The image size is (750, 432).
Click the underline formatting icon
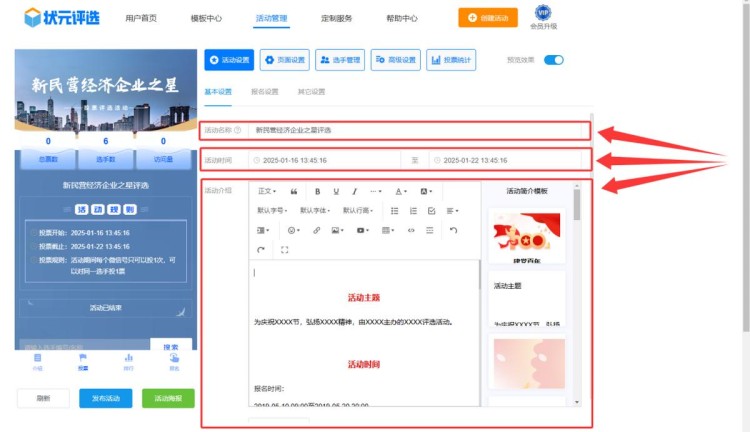pos(337,191)
